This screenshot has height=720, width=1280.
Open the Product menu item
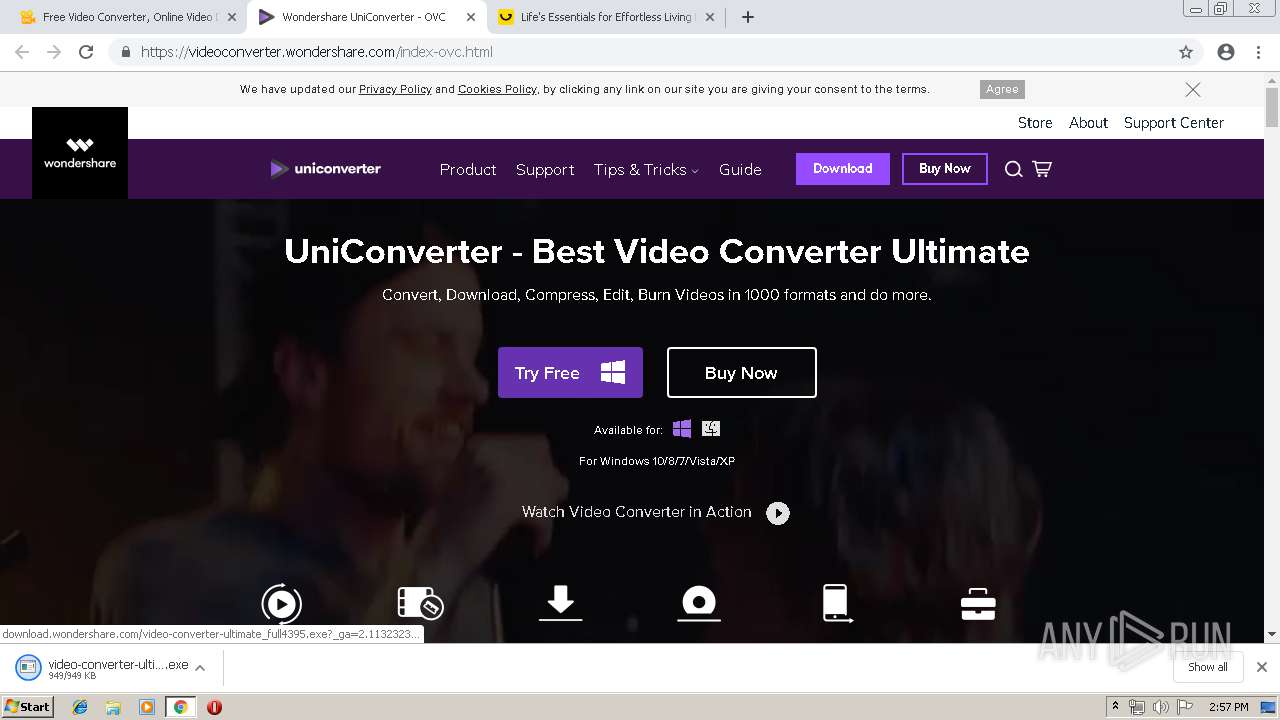468,169
